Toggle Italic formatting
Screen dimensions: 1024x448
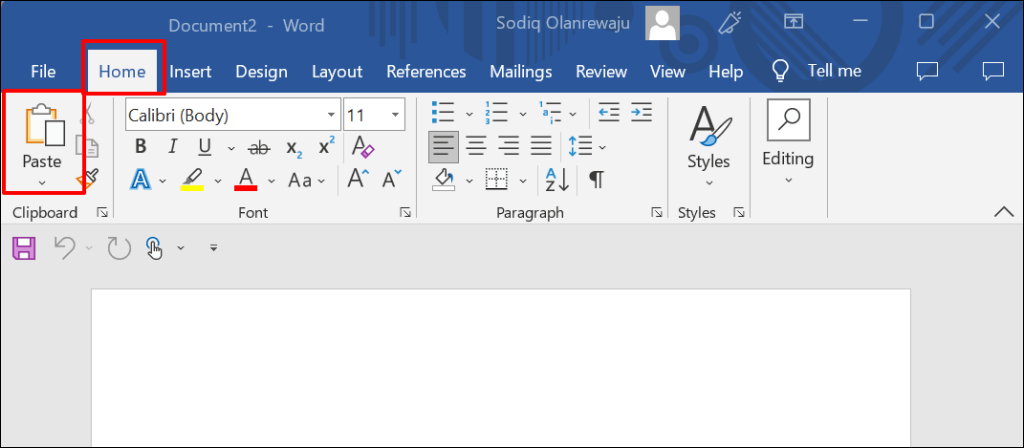click(172, 148)
